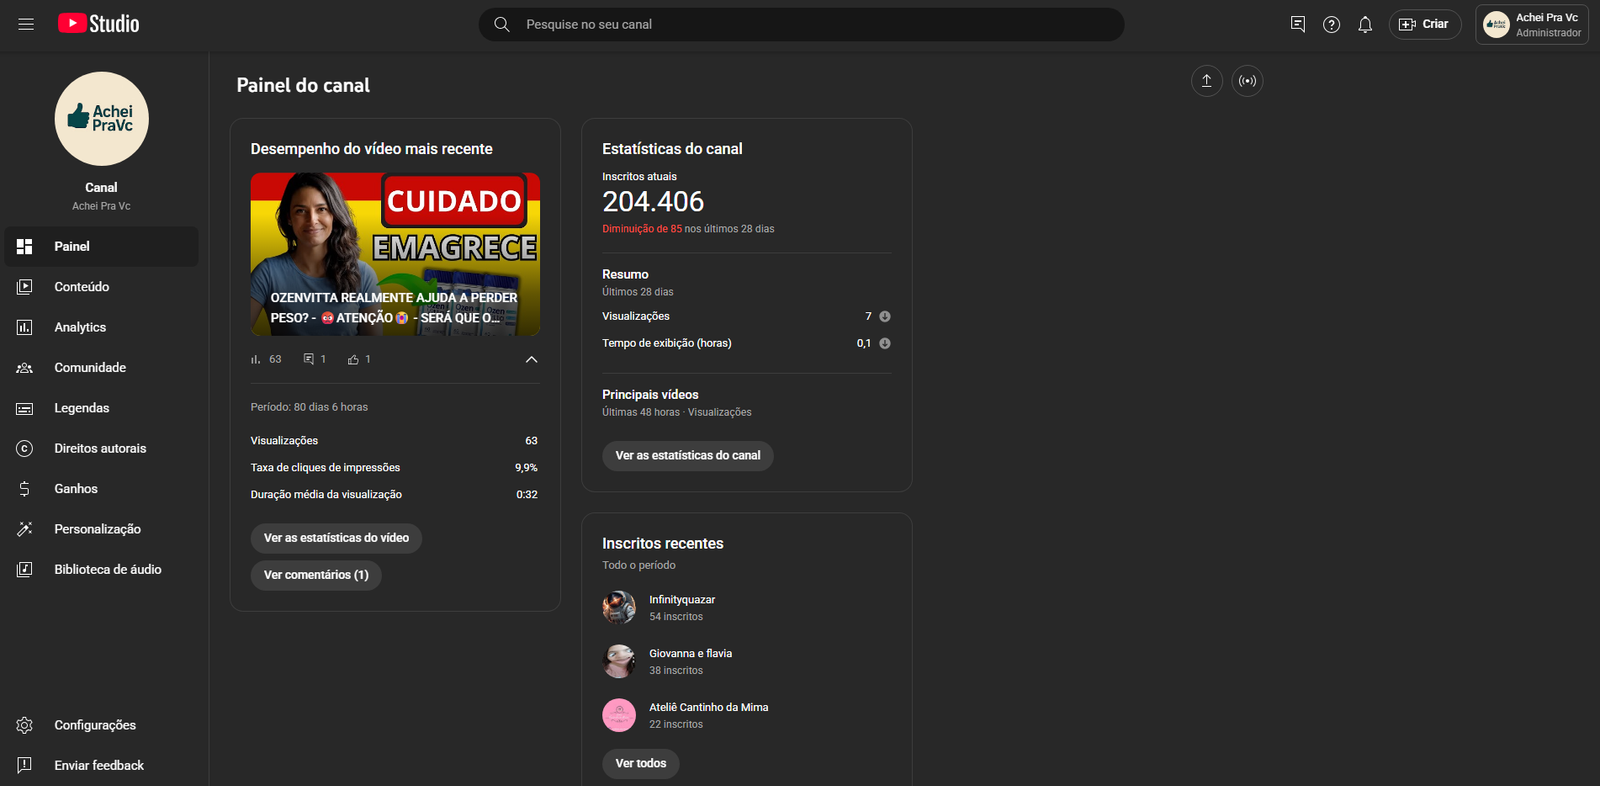Click the Visualizações down trend icon
This screenshot has width=1600, height=786.
click(x=885, y=316)
